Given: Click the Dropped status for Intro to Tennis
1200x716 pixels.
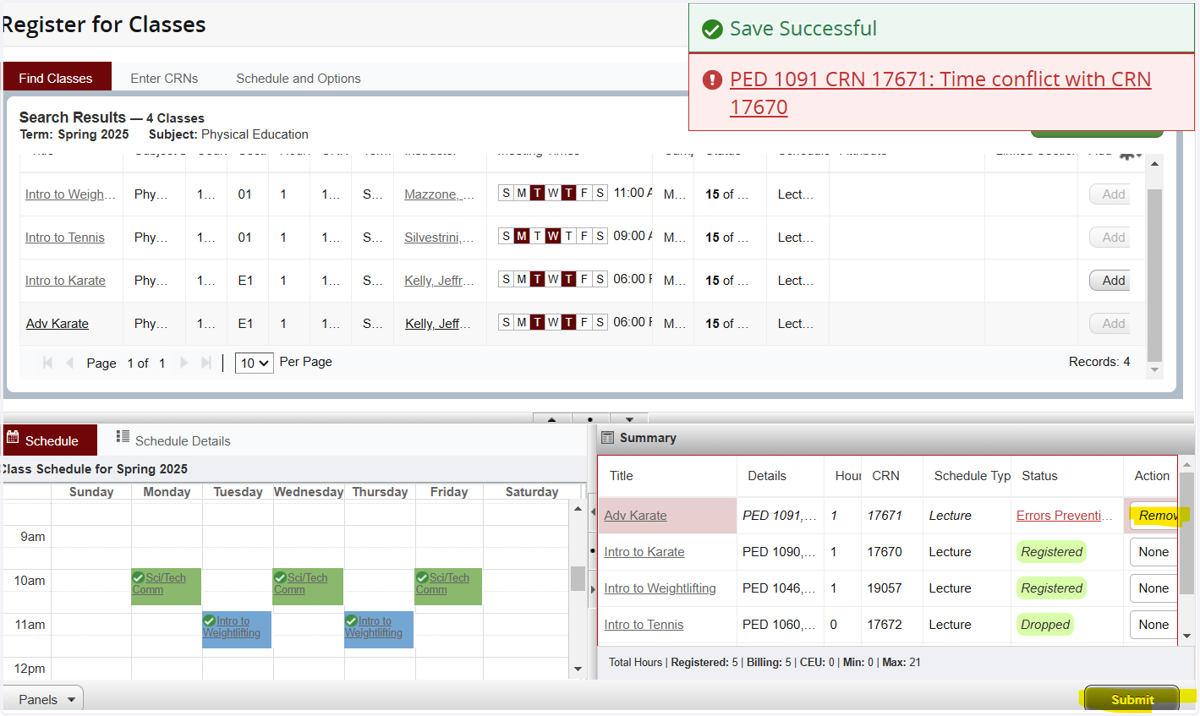Looking at the screenshot, I should (x=1045, y=624).
